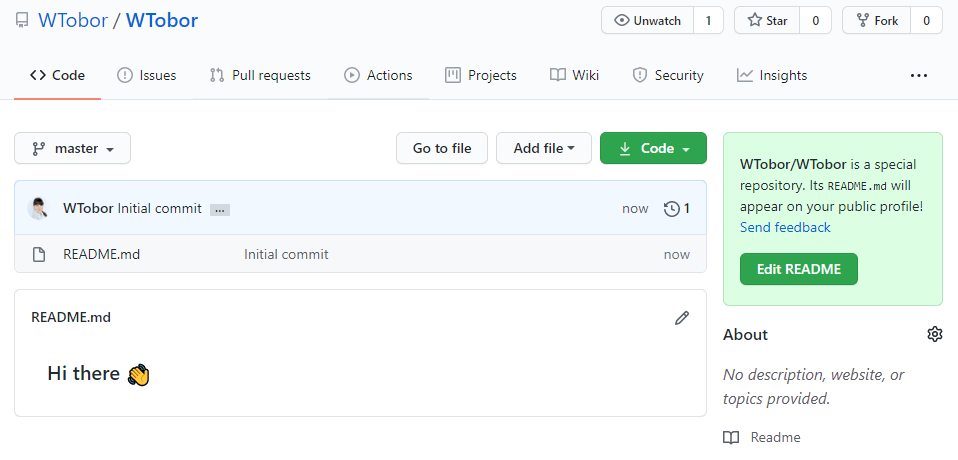Expand the Add file dropdown
This screenshot has height=460, width=958.
(x=543, y=148)
